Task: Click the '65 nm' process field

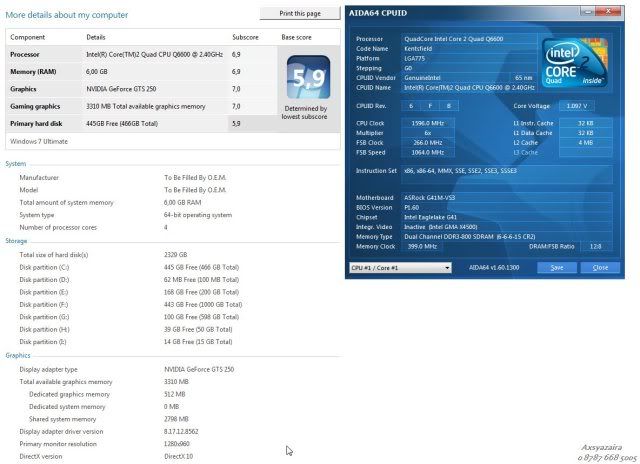Action: (x=523, y=78)
